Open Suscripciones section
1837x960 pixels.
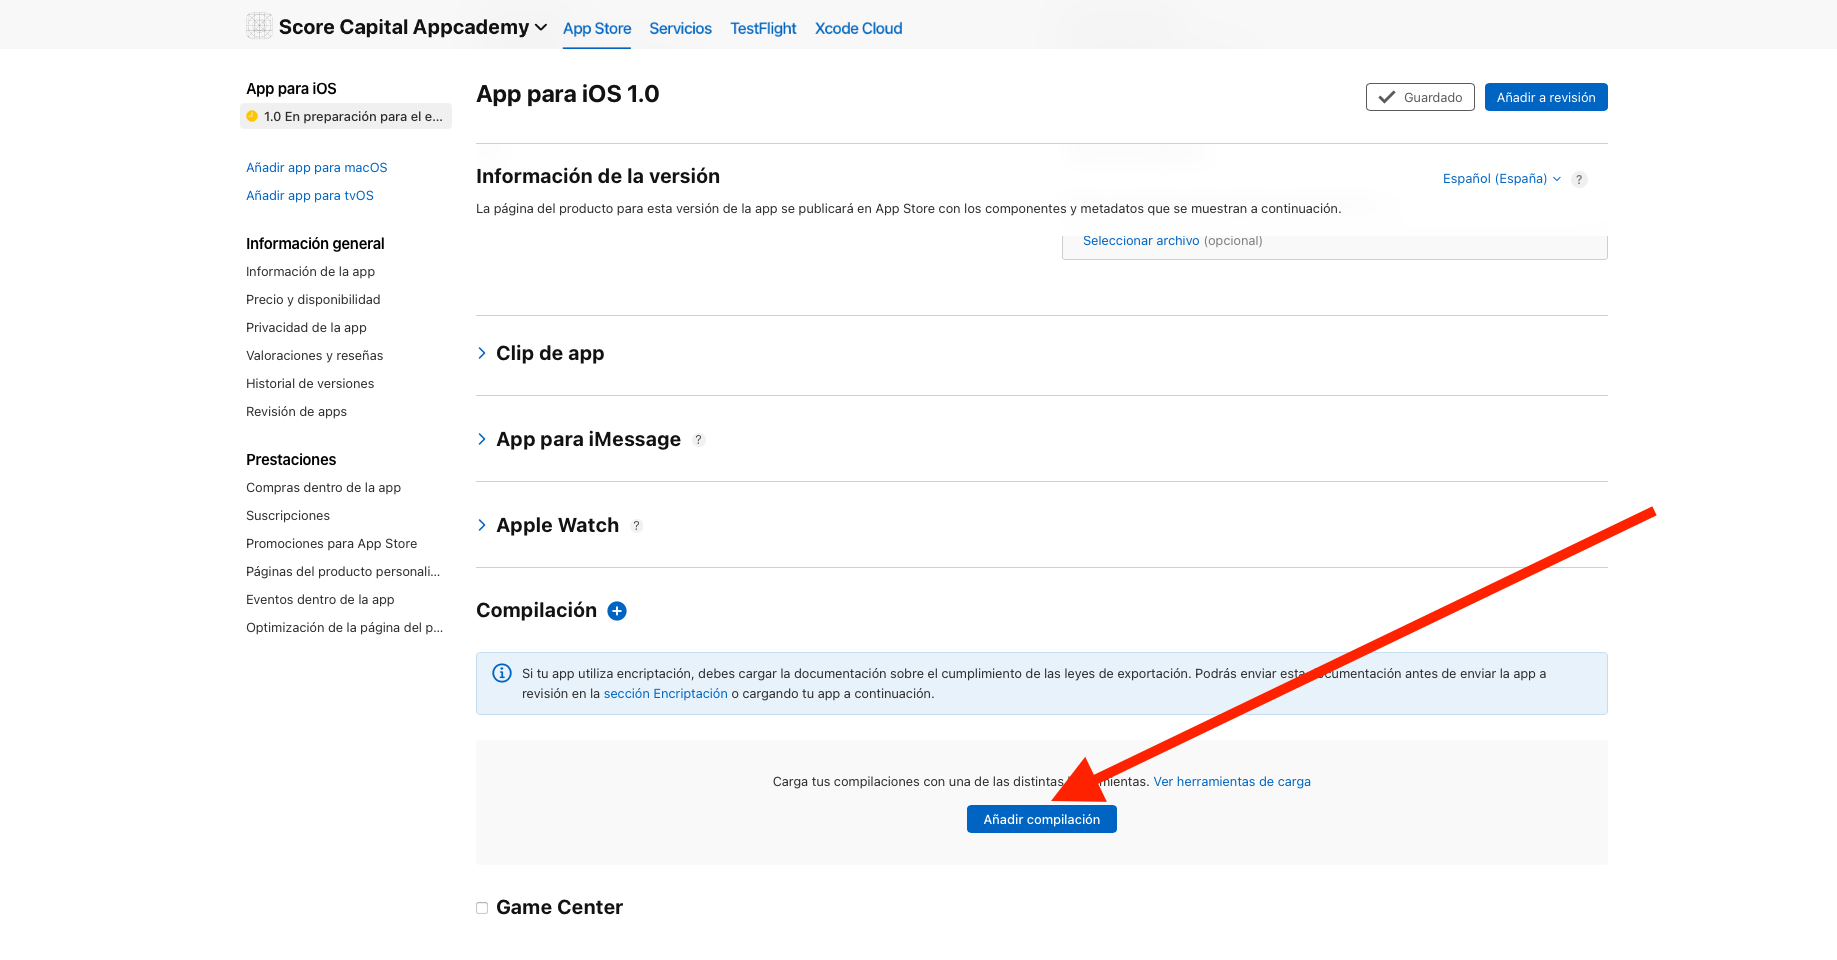(x=288, y=515)
